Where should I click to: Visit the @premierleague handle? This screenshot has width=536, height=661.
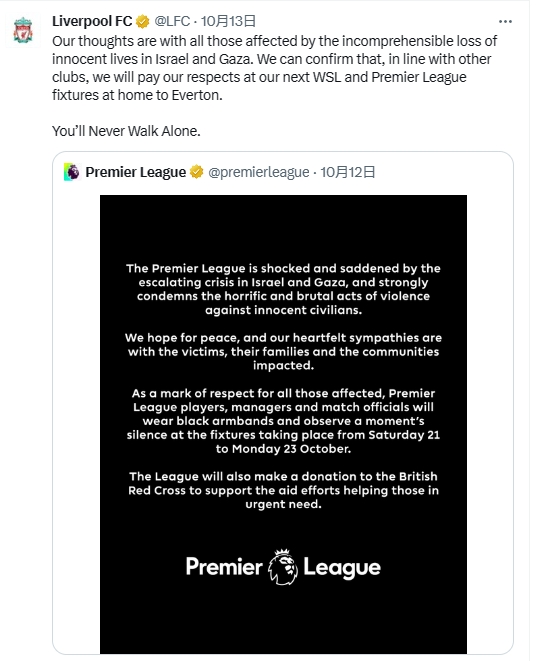click(259, 172)
